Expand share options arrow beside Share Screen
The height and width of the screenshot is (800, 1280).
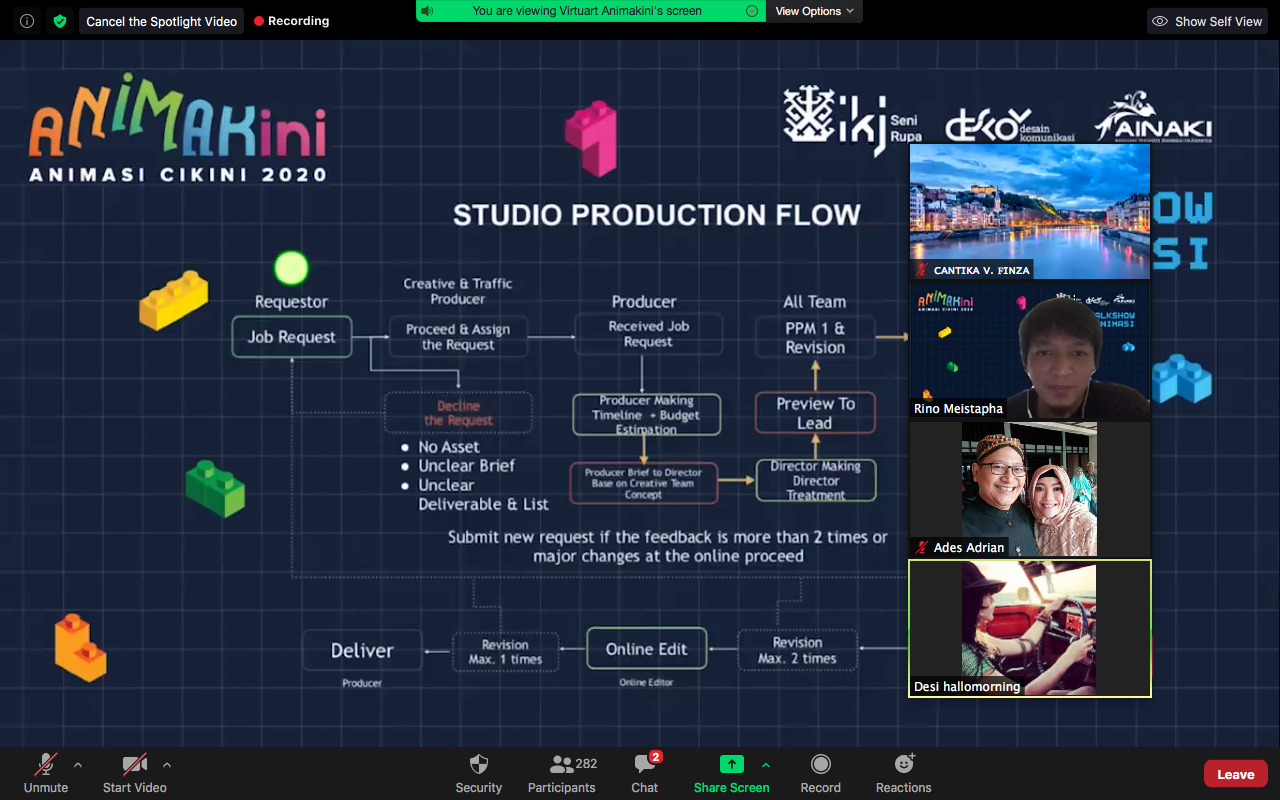click(x=766, y=765)
